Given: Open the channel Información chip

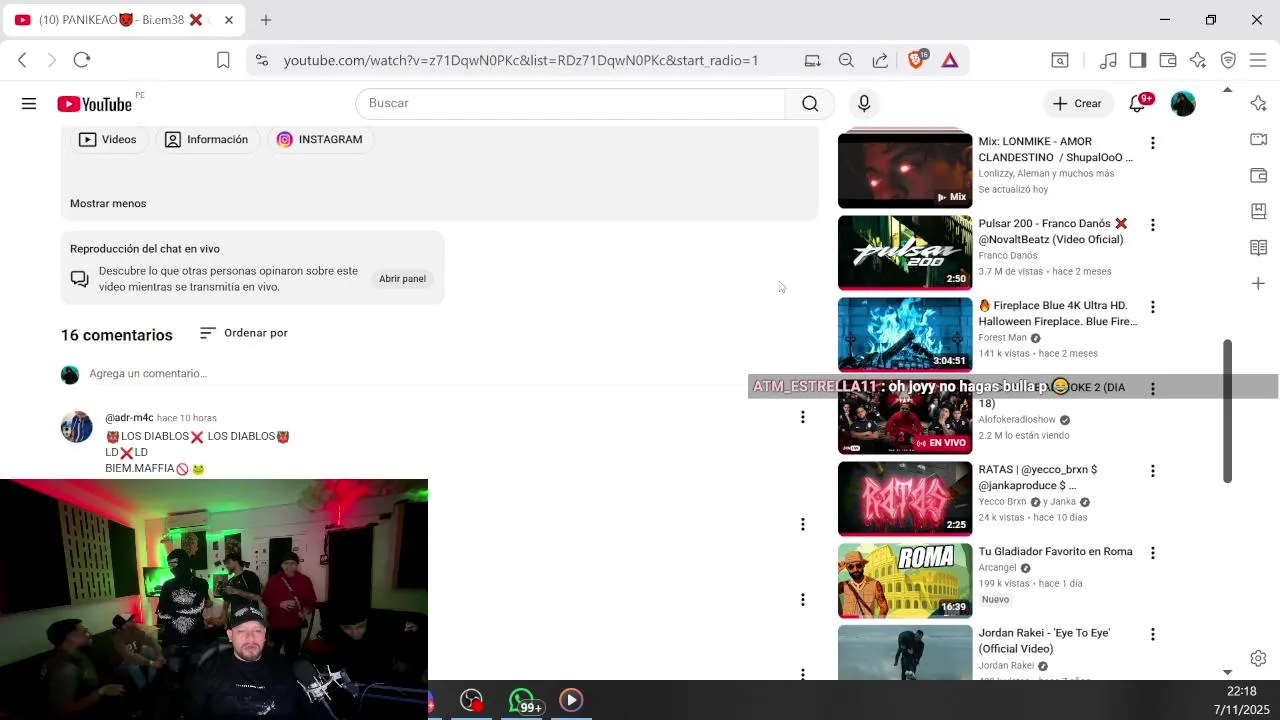Looking at the screenshot, I should tap(206, 139).
